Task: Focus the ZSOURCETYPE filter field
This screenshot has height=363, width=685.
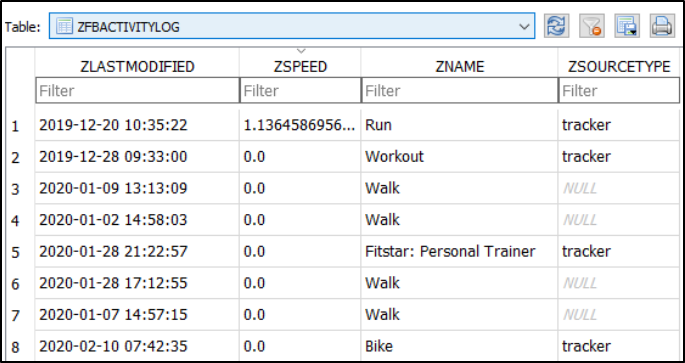Action: click(x=619, y=90)
